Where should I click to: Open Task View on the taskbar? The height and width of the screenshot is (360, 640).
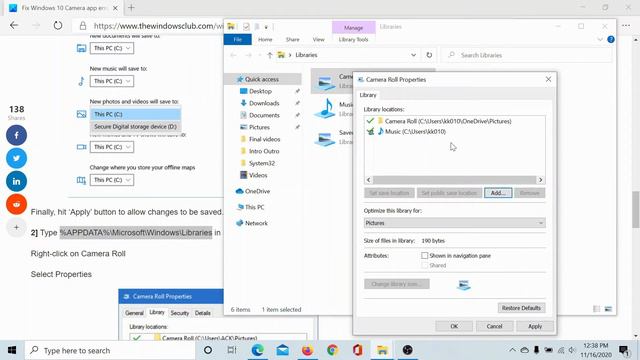point(232,350)
